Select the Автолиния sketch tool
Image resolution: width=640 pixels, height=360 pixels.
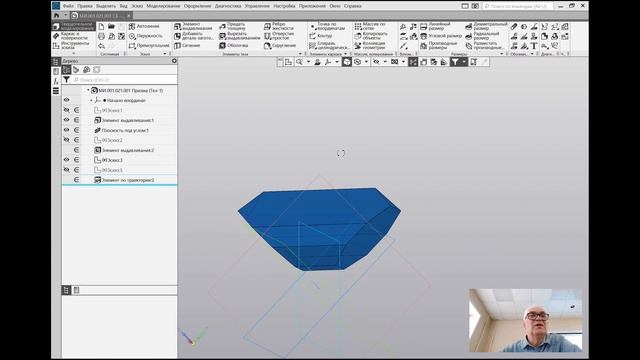144,27
